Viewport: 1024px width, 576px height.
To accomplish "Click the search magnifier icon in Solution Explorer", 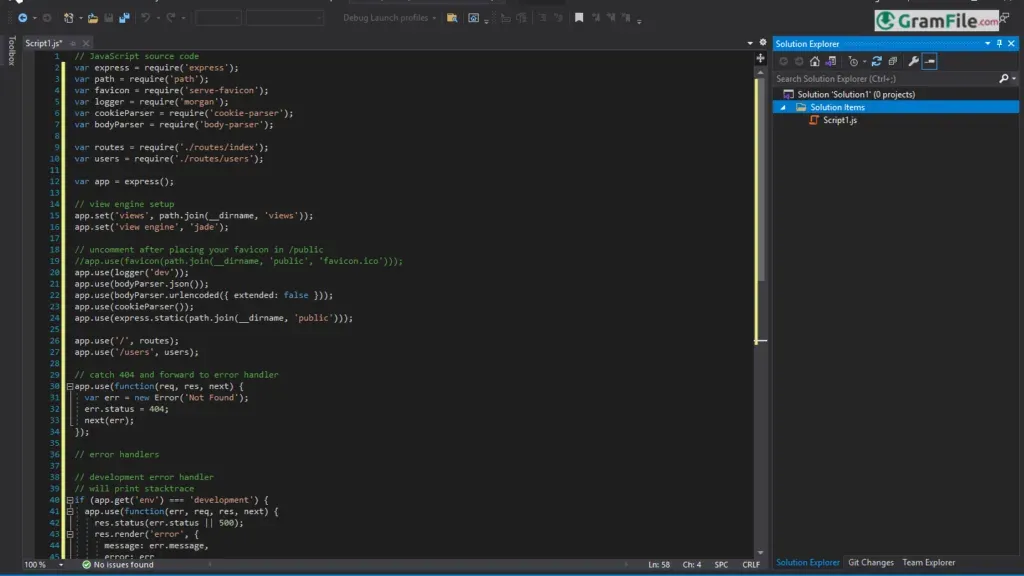I will (1004, 79).
